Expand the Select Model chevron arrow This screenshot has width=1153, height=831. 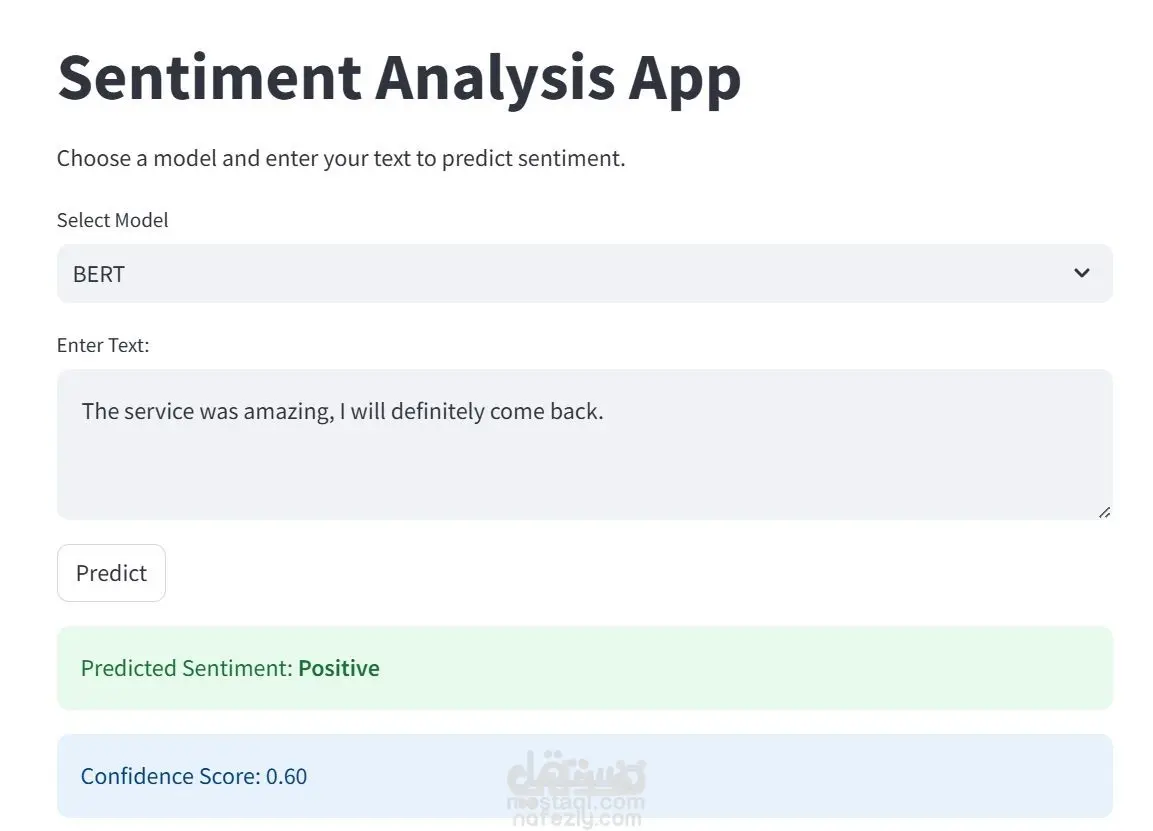click(x=1081, y=273)
